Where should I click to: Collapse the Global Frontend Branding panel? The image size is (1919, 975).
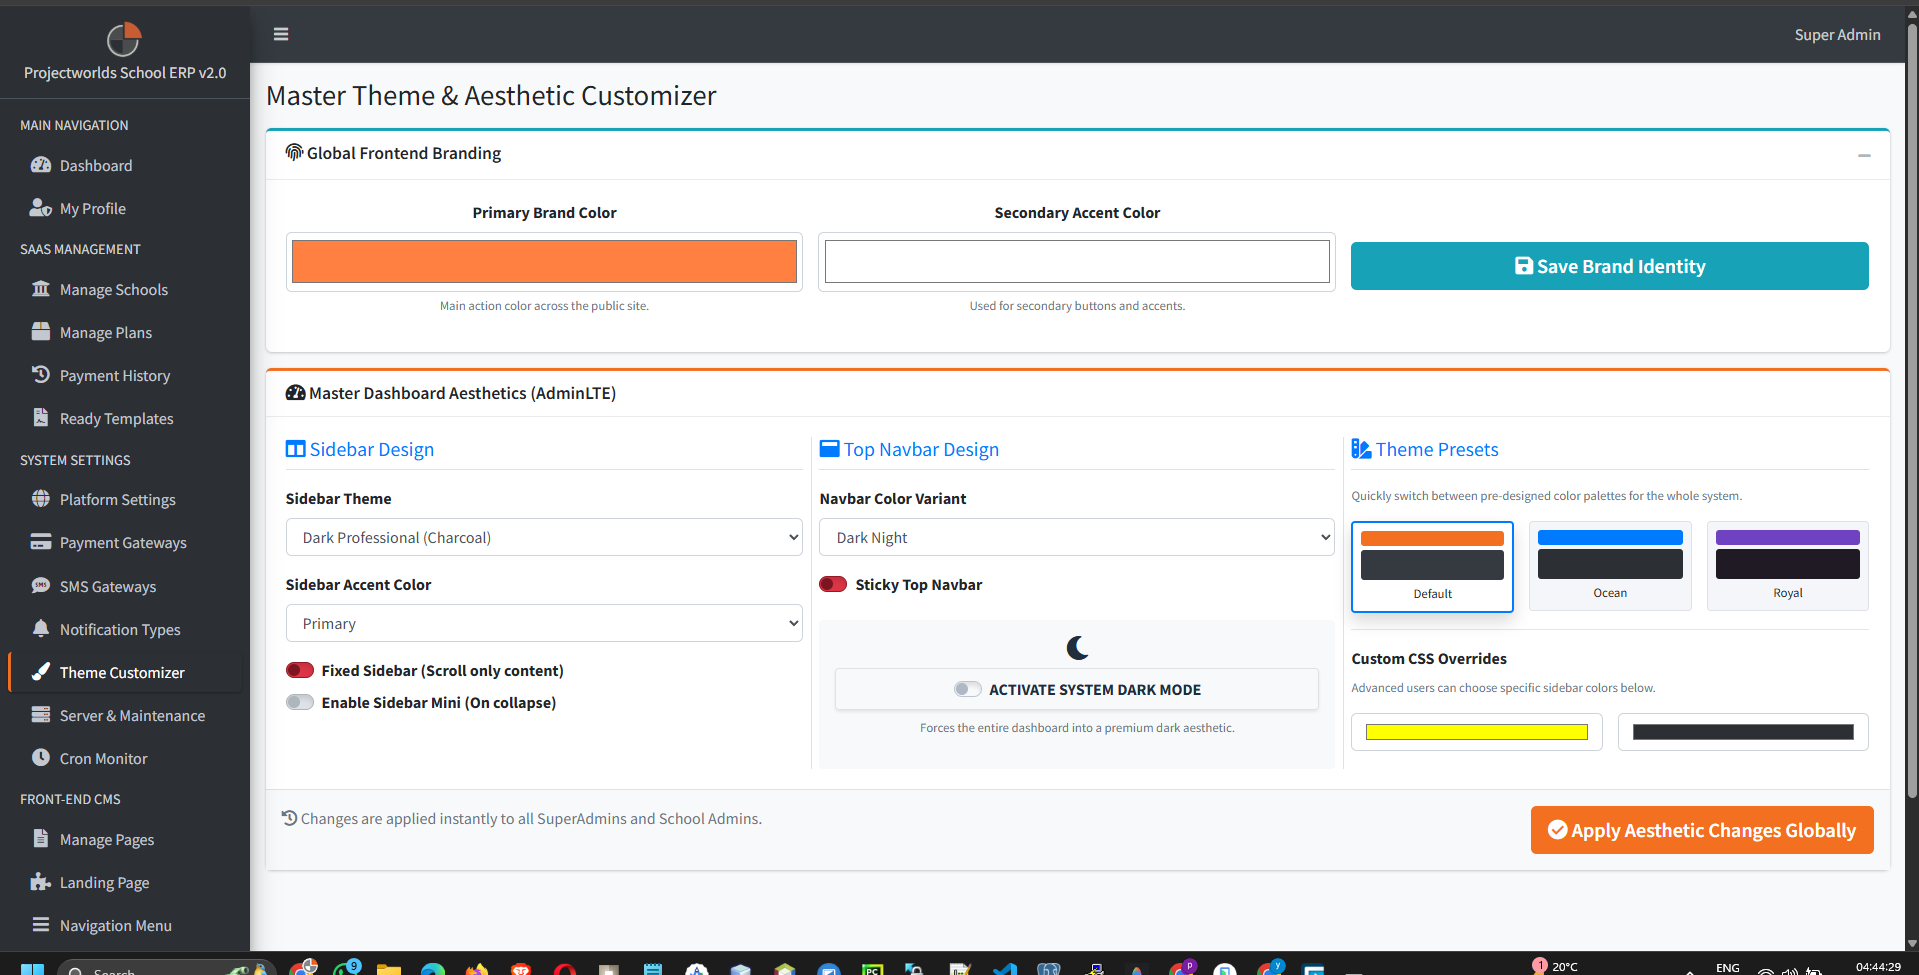(x=1864, y=155)
